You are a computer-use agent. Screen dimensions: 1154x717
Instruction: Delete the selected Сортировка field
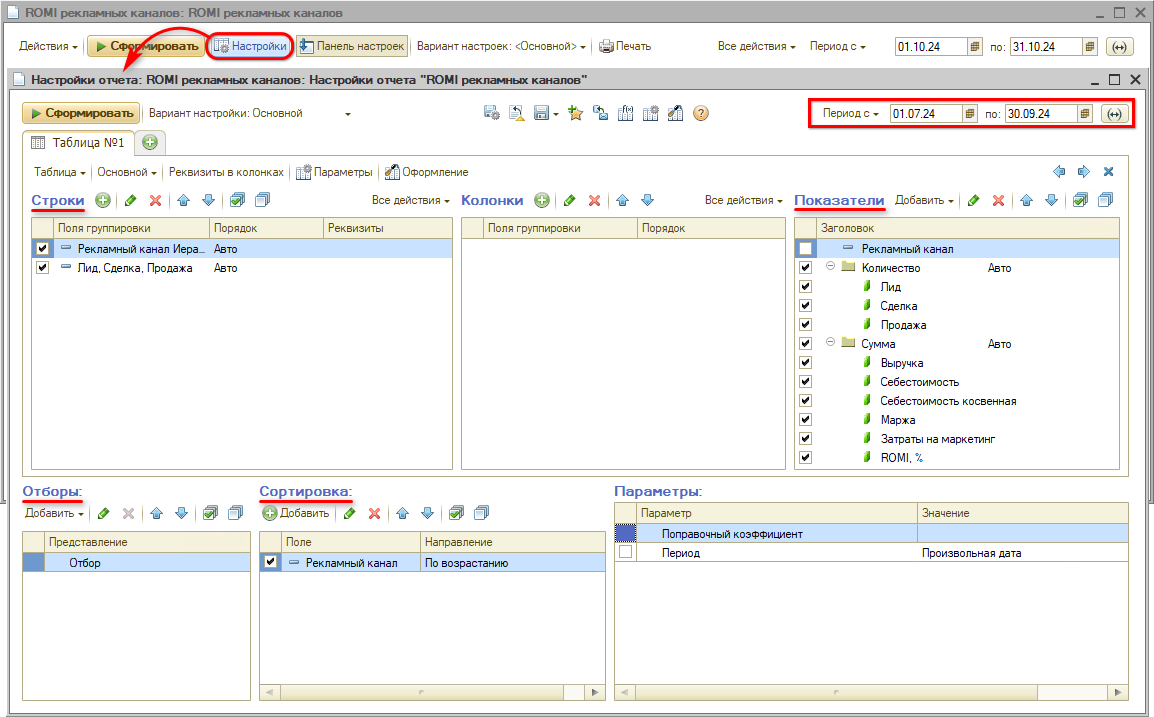(x=375, y=513)
